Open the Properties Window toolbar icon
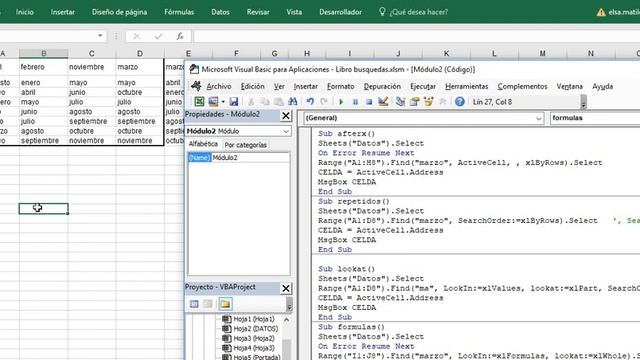Screen dimensions: 640x360 tap(414, 102)
